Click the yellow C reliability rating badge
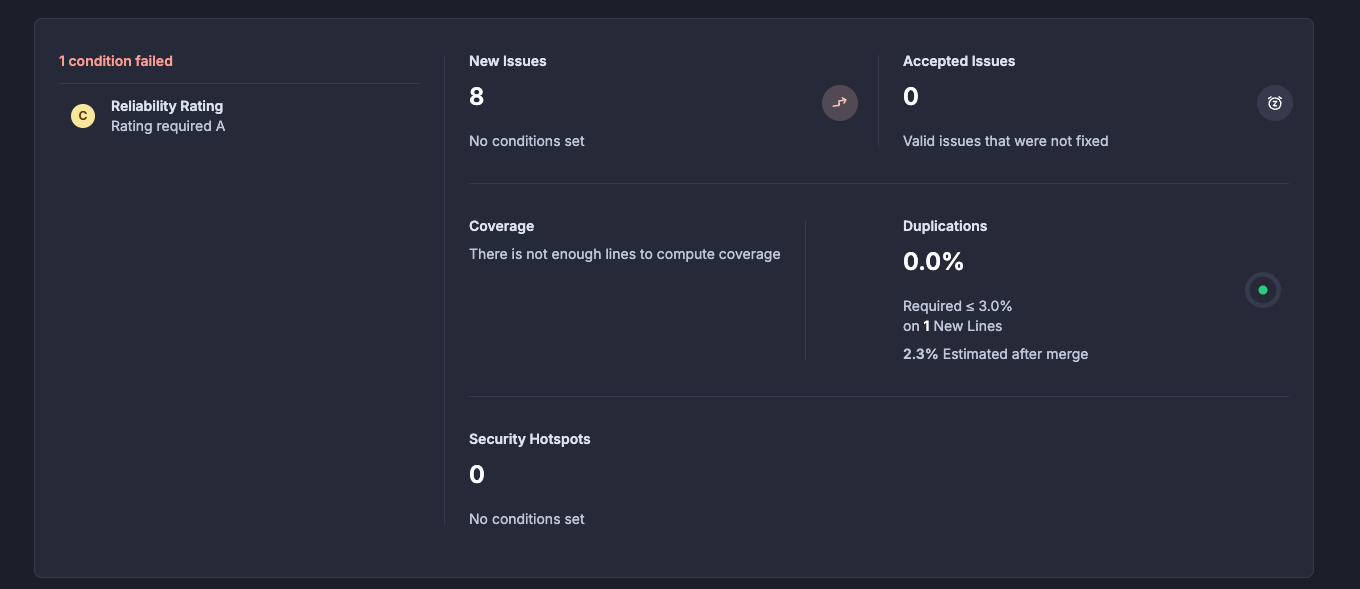The height and width of the screenshot is (589, 1360). 83,116
